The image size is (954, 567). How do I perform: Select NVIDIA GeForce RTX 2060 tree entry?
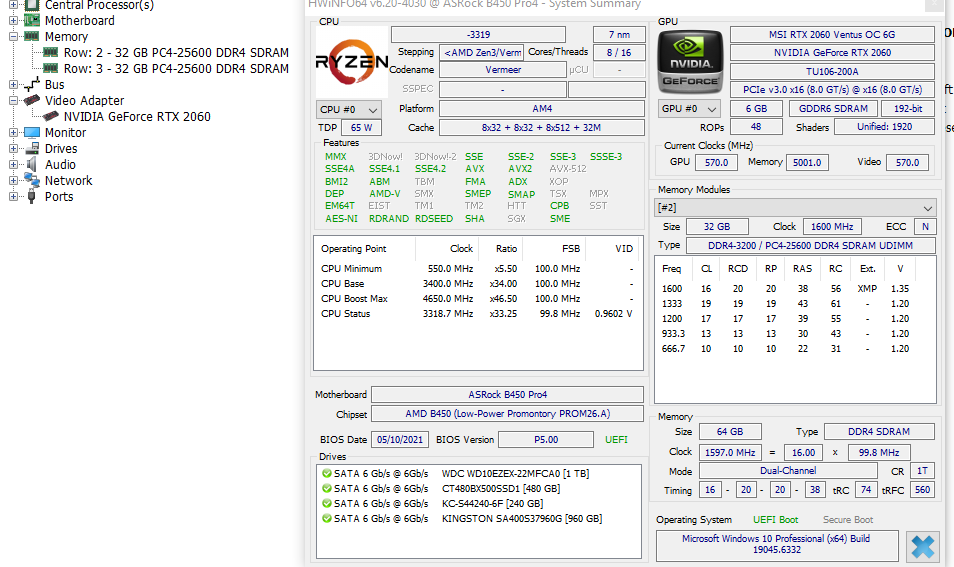click(138, 117)
